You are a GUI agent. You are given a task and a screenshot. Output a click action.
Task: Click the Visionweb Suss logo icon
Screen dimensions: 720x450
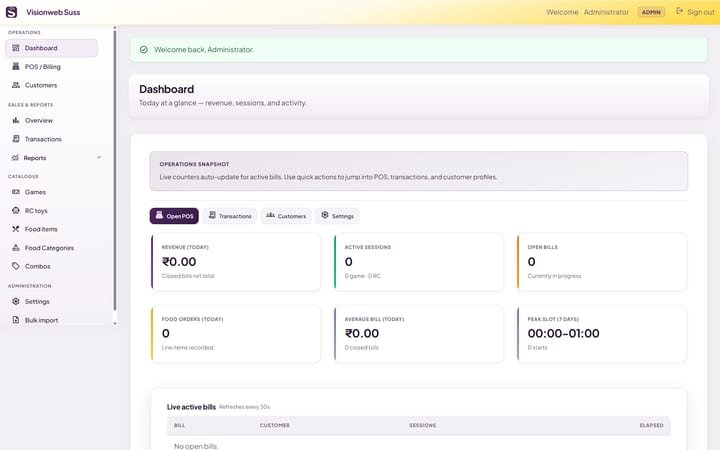(11, 12)
